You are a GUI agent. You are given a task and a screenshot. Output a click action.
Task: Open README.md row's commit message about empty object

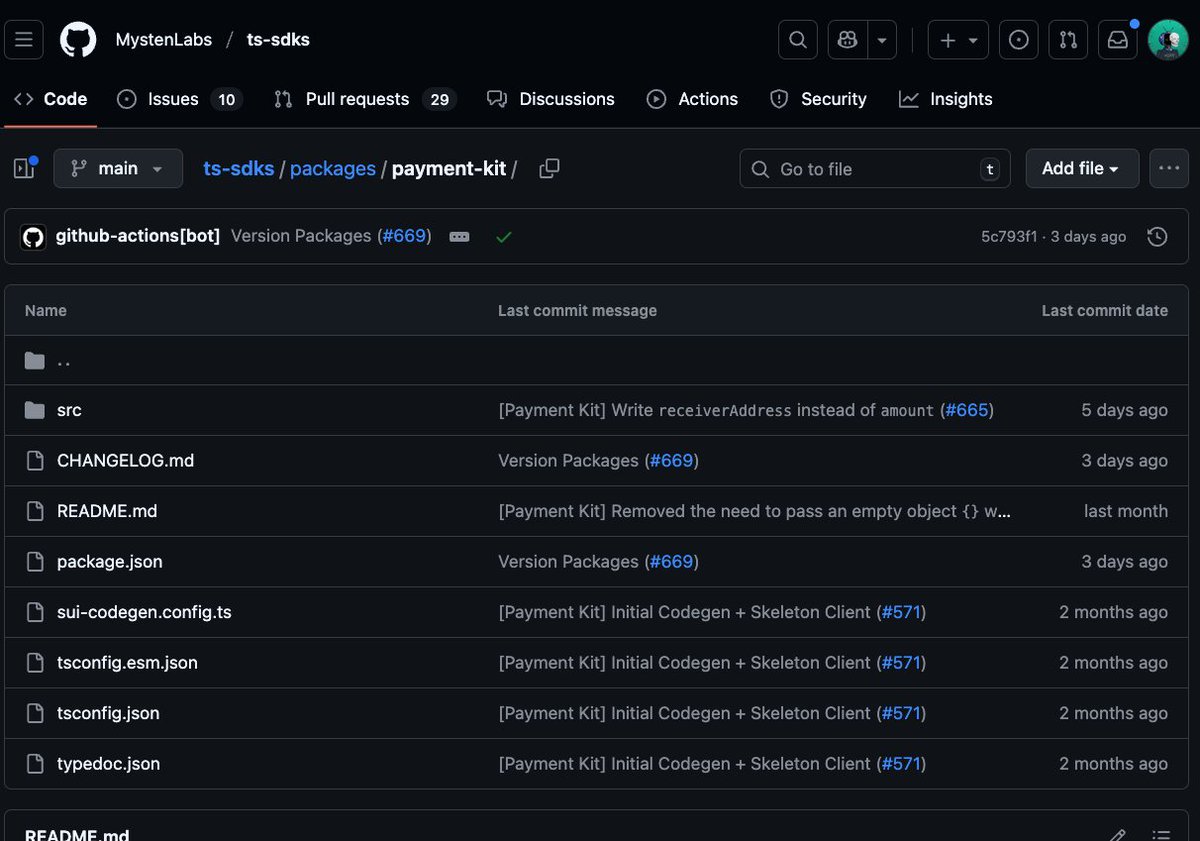754,511
